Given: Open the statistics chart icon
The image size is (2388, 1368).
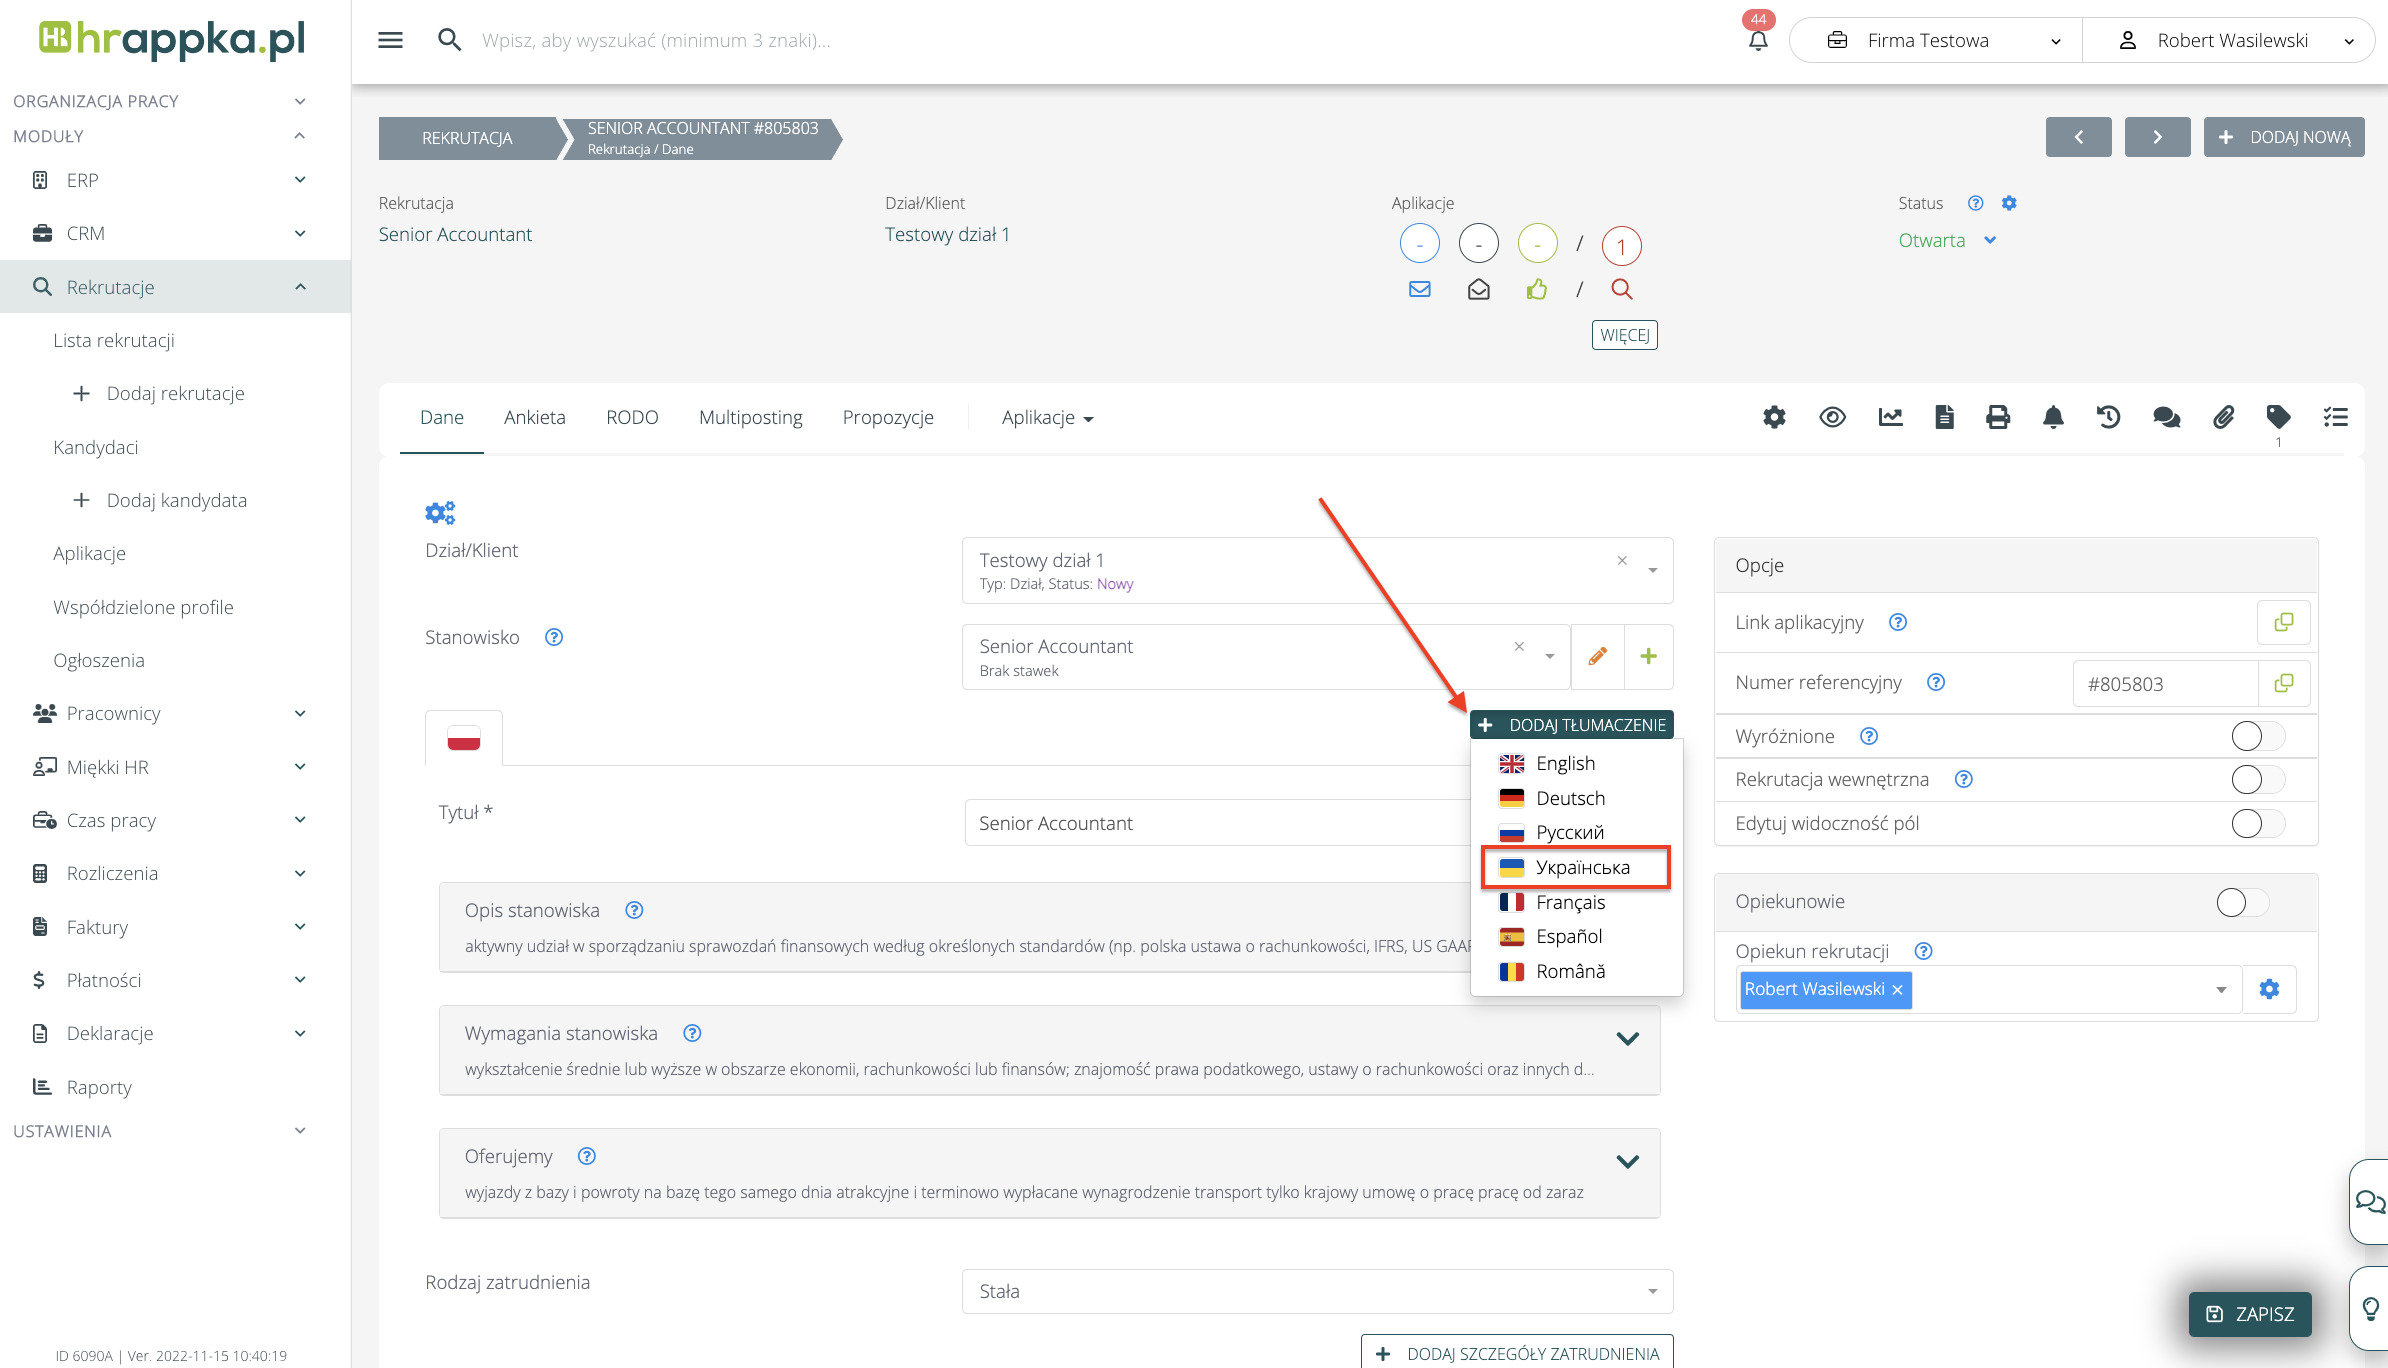Looking at the screenshot, I should (1890, 417).
